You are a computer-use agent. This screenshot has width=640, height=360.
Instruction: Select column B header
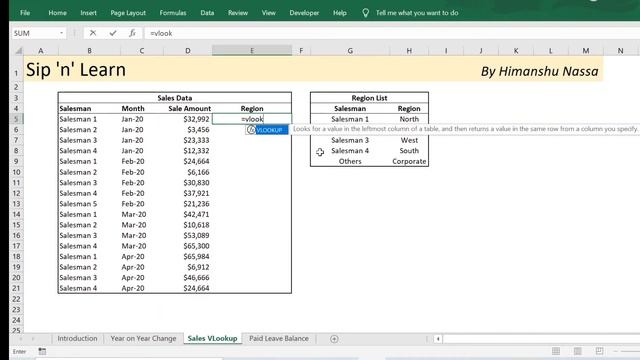[x=89, y=51]
